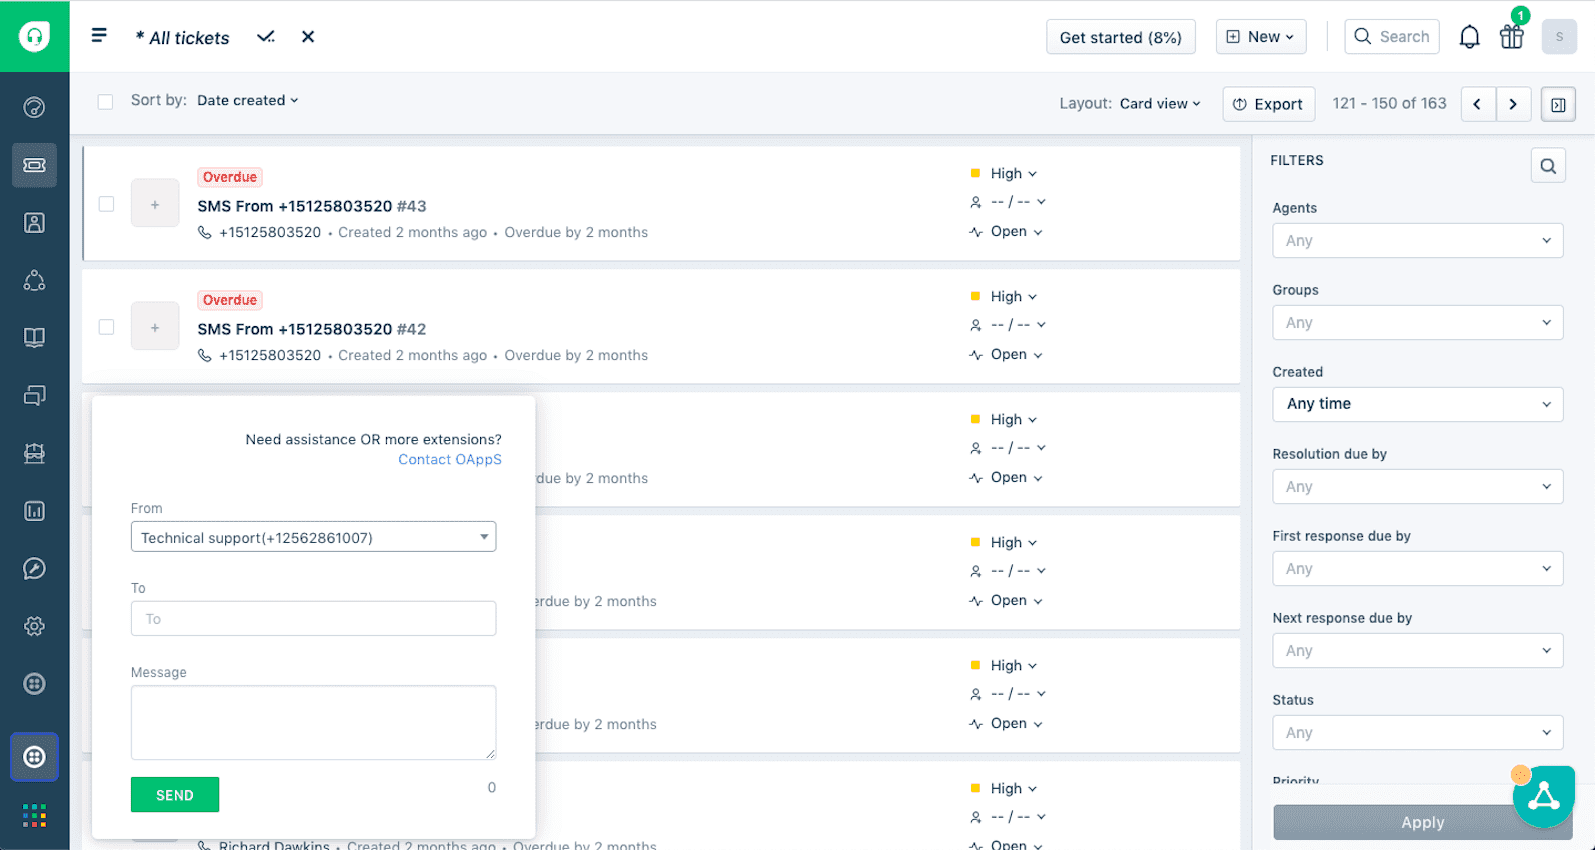
Task: Click the plus avatar of ticket #43
Action: pos(155,204)
